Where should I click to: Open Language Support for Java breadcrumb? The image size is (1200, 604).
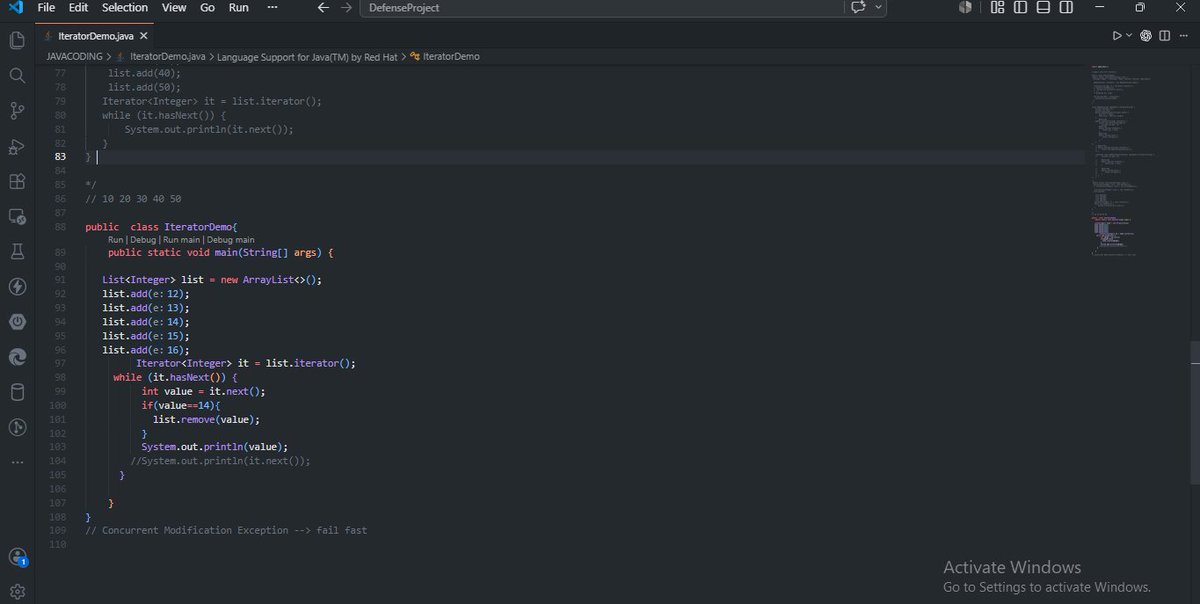(x=308, y=57)
